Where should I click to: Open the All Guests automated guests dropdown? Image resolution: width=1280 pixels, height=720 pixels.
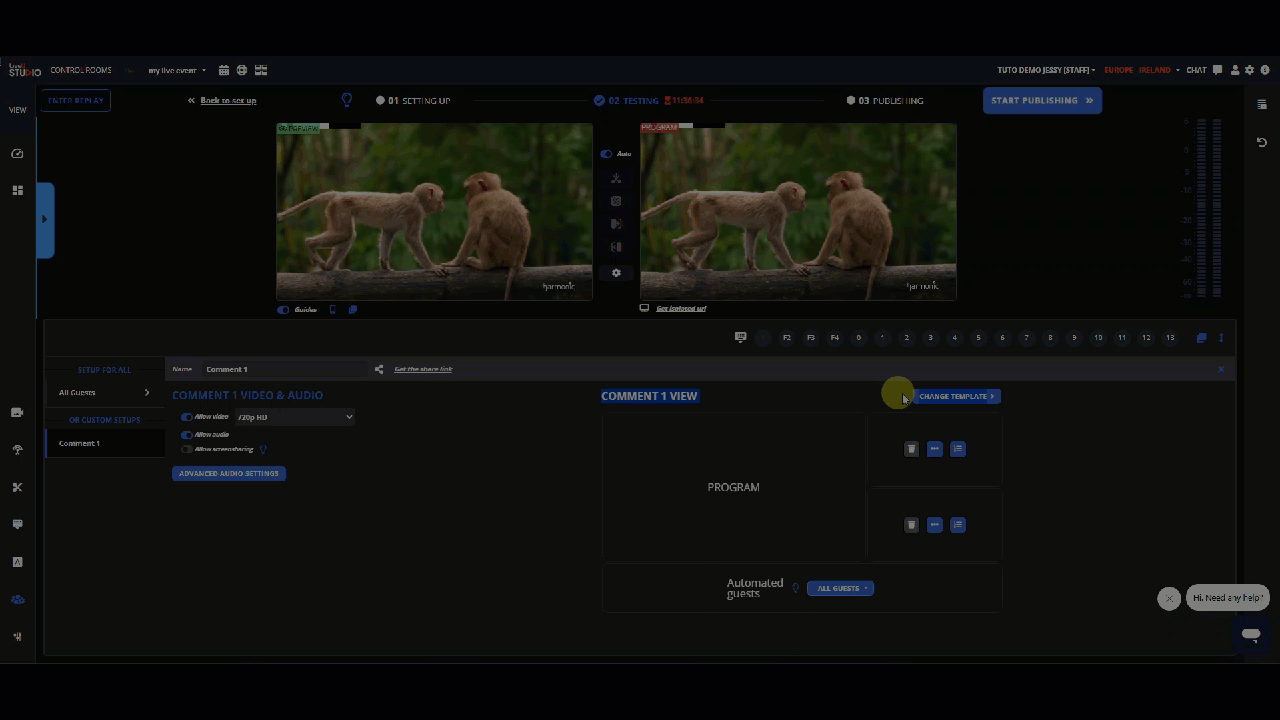pos(840,588)
